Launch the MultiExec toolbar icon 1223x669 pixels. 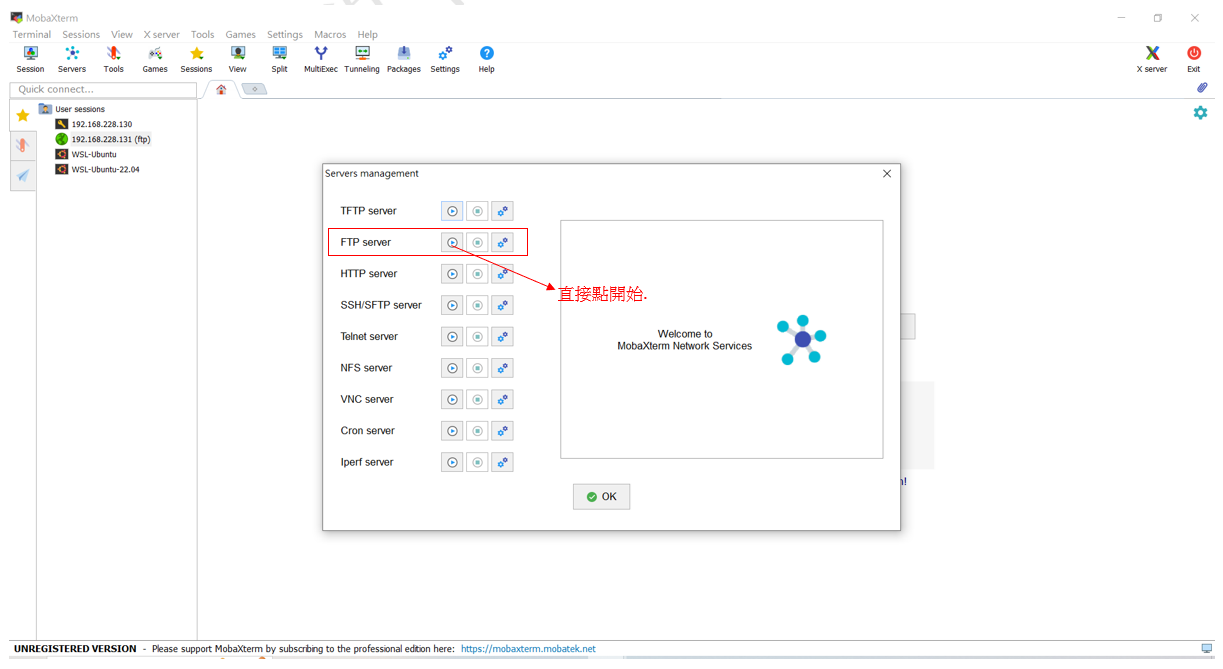[x=321, y=59]
